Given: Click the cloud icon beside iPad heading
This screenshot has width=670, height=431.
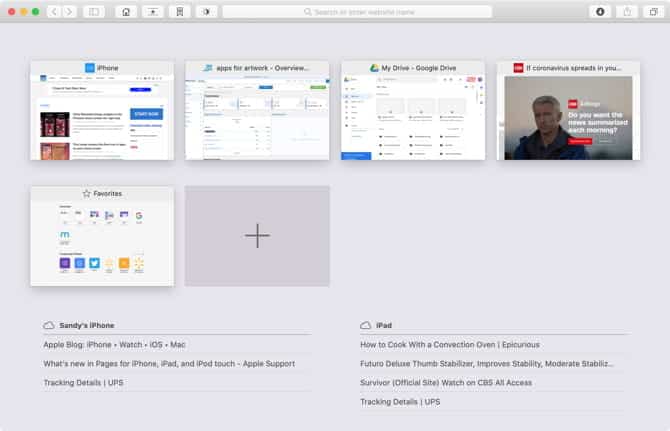Looking at the screenshot, I should click(366, 325).
